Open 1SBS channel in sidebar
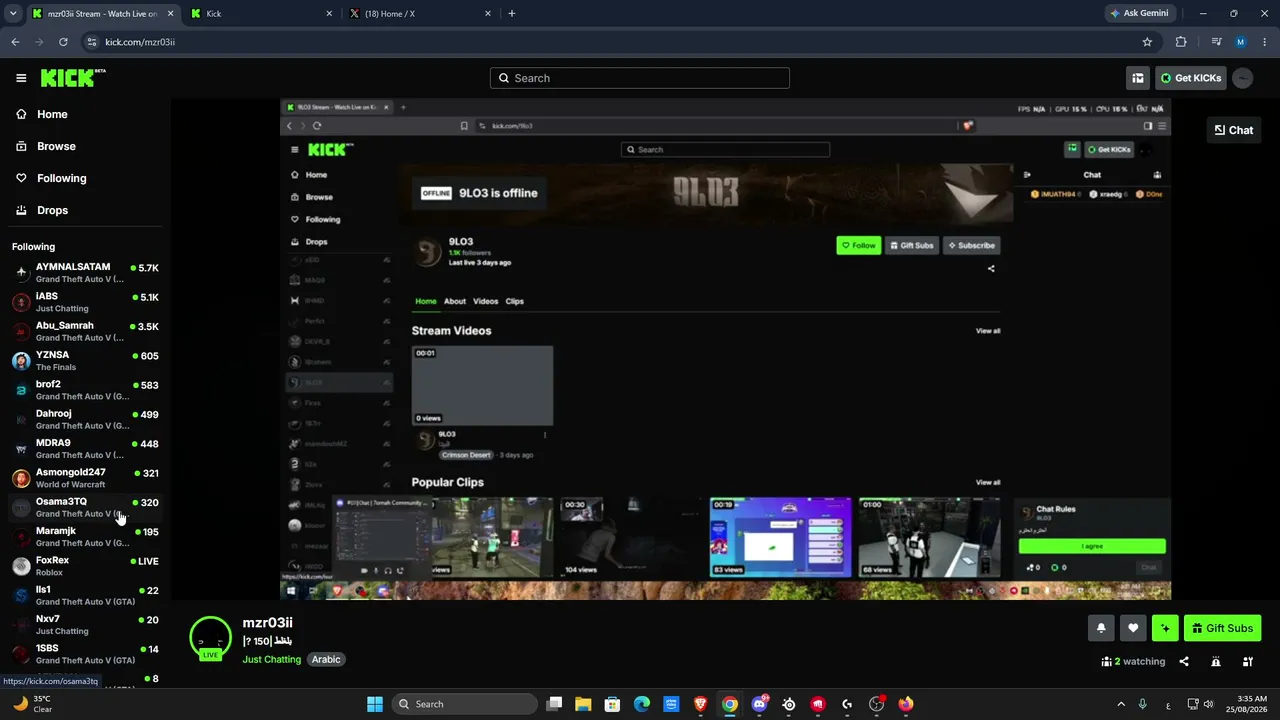Viewport: 1280px width, 720px height. [85, 654]
